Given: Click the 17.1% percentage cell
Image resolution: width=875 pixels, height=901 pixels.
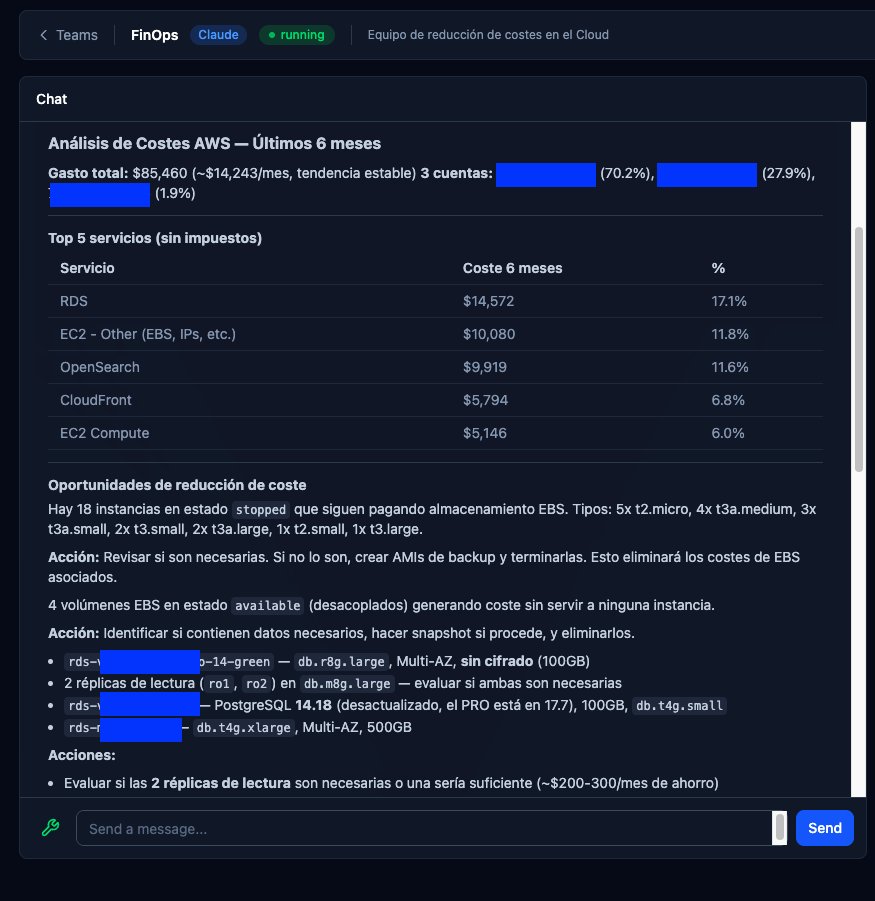Looking at the screenshot, I should click(729, 301).
